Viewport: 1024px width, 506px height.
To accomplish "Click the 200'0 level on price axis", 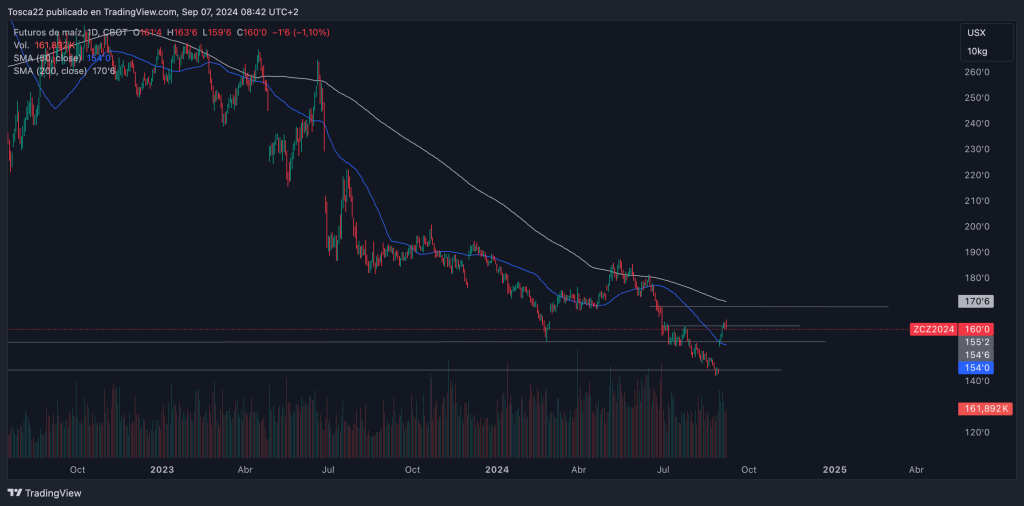I will click(x=976, y=227).
